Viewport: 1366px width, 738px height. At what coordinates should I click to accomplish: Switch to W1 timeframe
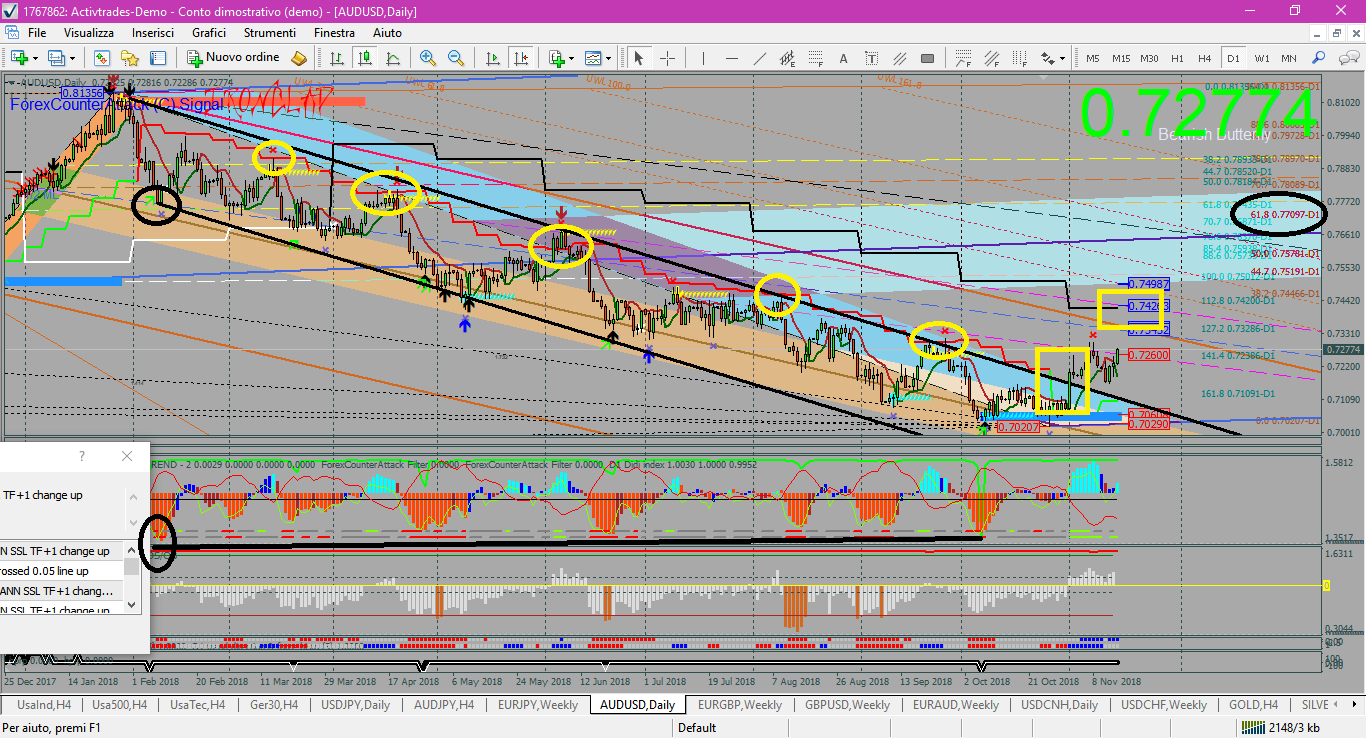[x=1262, y=58]
